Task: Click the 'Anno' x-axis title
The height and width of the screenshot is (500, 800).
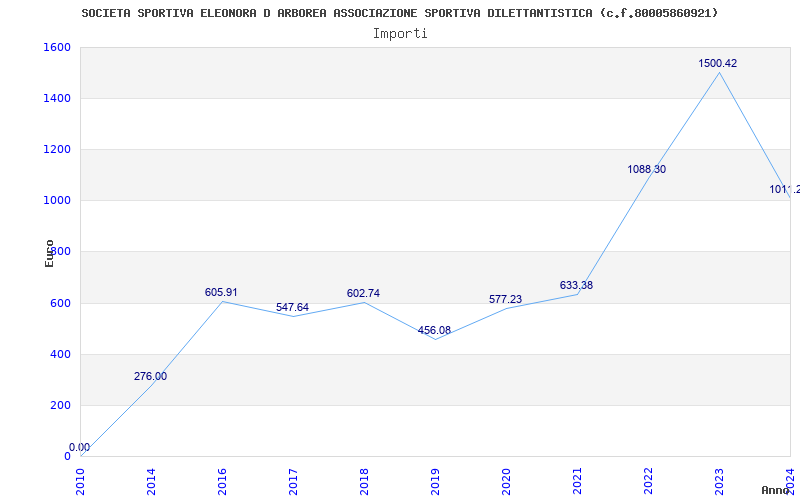Action: click(776, 490)
